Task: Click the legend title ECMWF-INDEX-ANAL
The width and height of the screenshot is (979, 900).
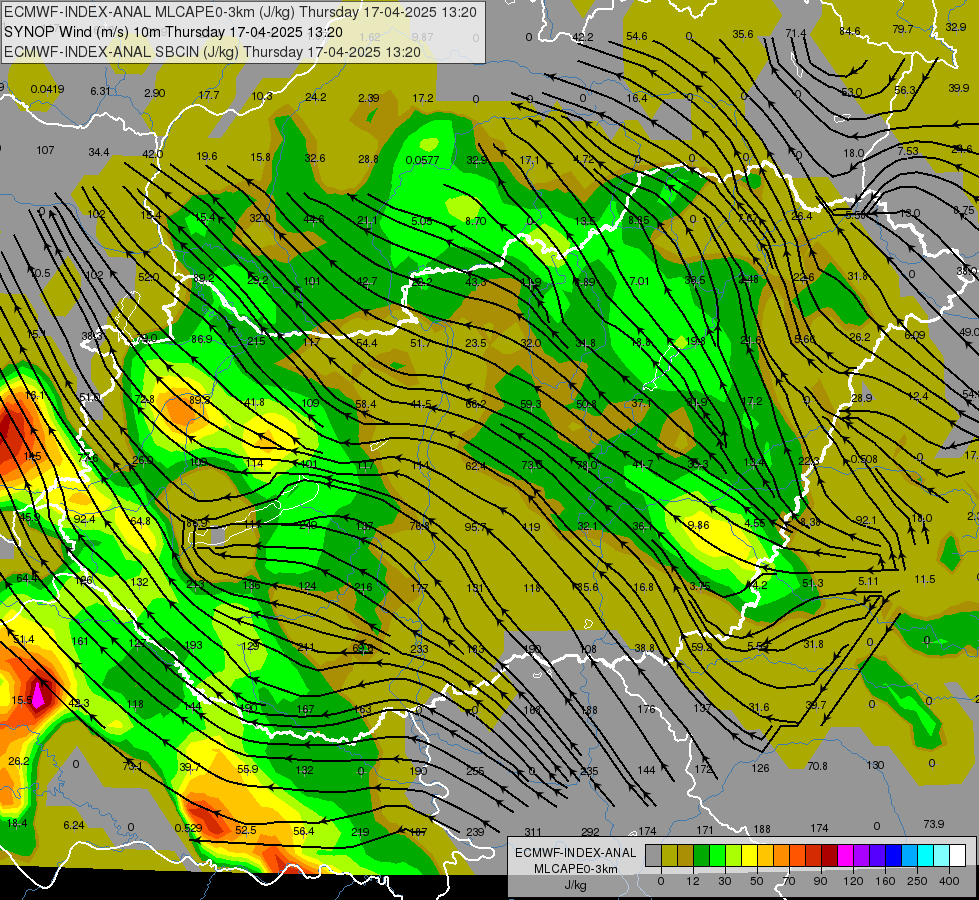Action: pyautogui.click(x=575, y=853)
